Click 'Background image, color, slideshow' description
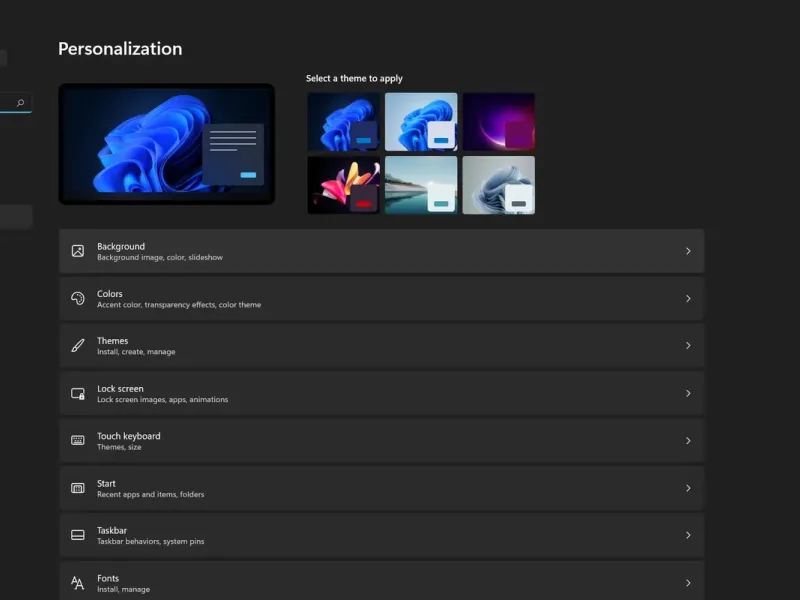The image size is (800, 600). pyautogui.click(x=160, y=258)
